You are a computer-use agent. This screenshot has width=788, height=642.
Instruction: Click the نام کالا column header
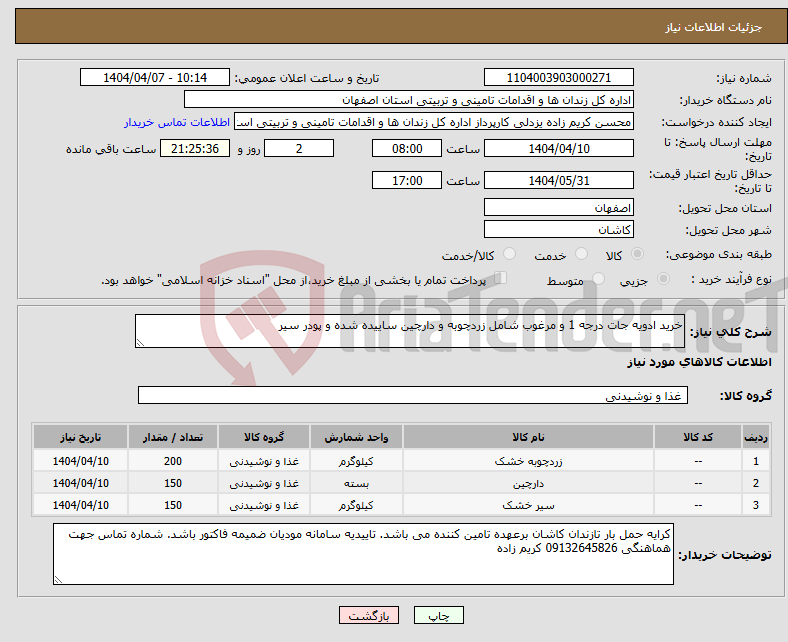528,437
